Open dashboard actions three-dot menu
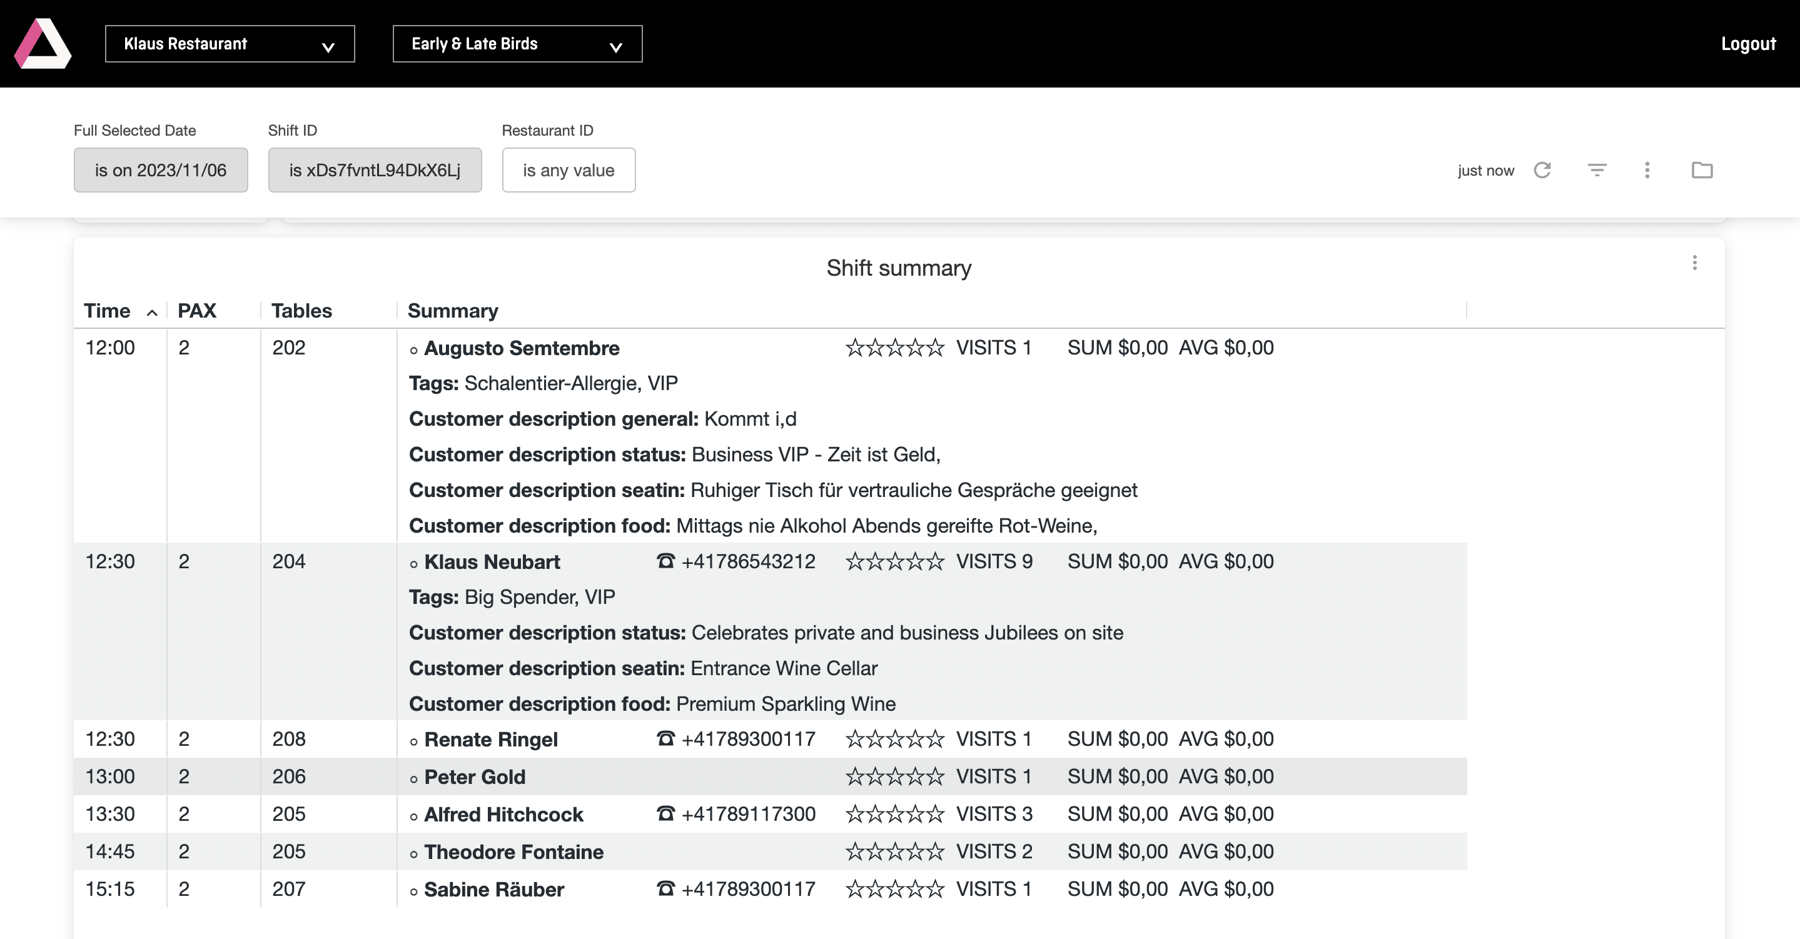The width and height of the screenshot is (1800, 939). click(x=1647, y=170)
